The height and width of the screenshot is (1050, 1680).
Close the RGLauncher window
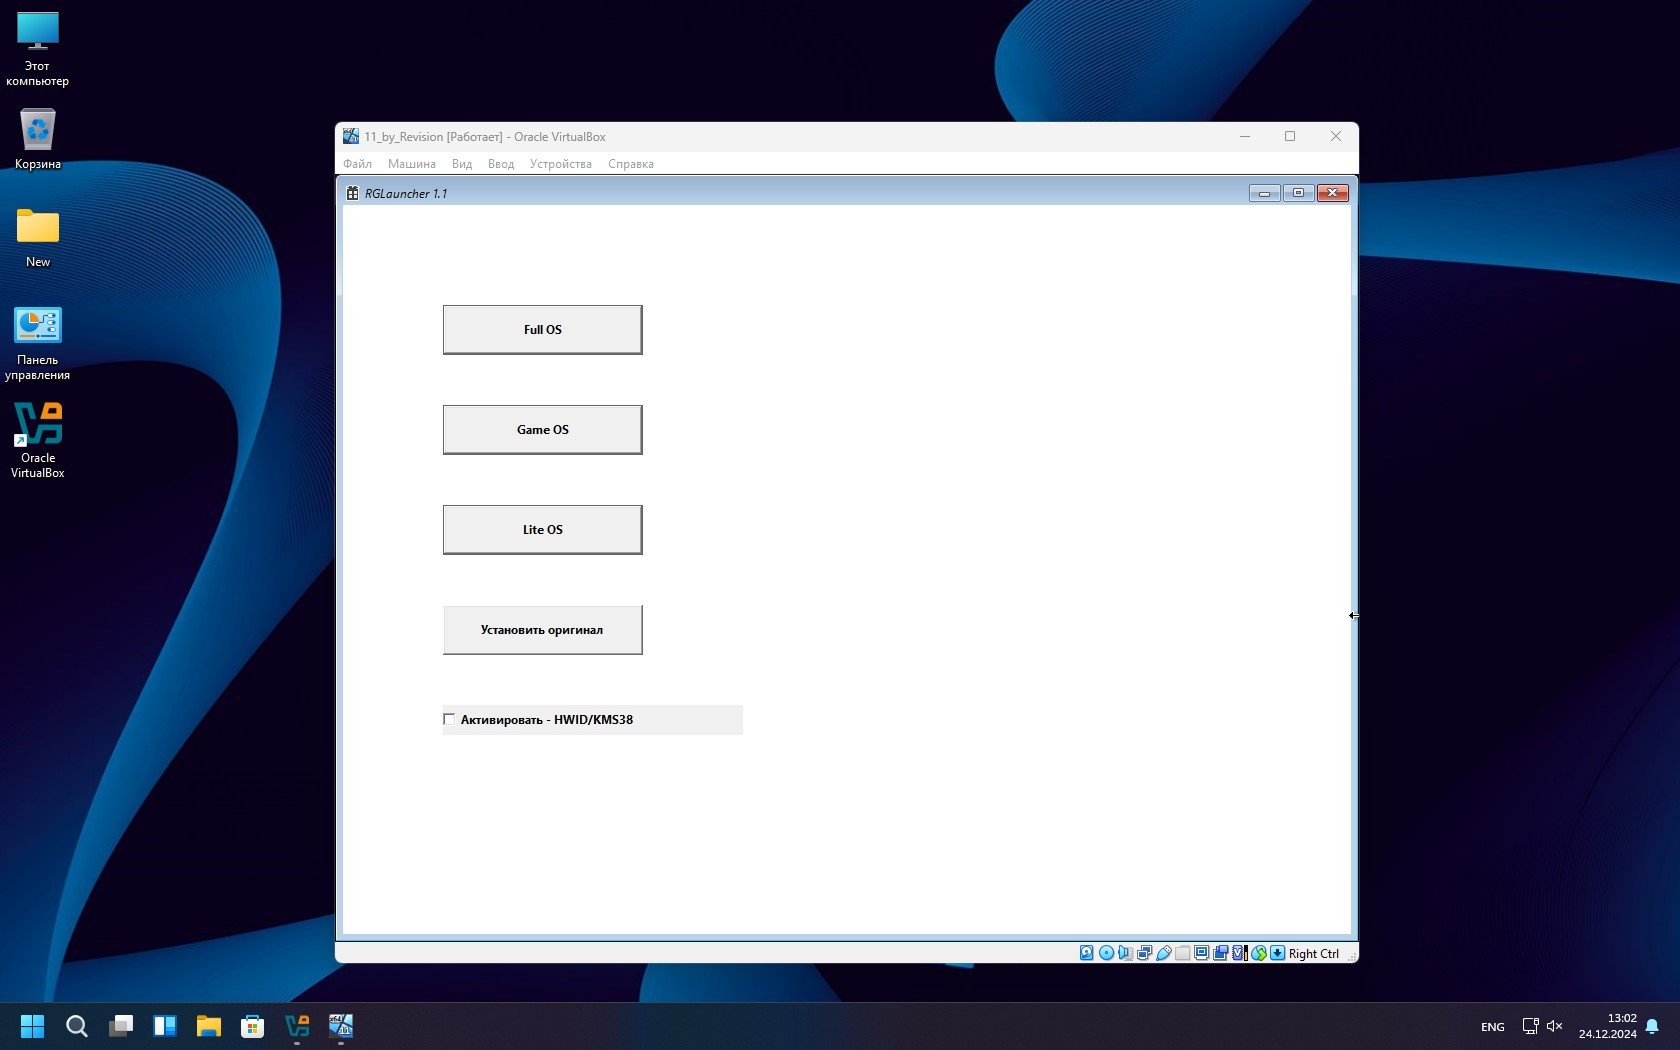point(1332,193)
